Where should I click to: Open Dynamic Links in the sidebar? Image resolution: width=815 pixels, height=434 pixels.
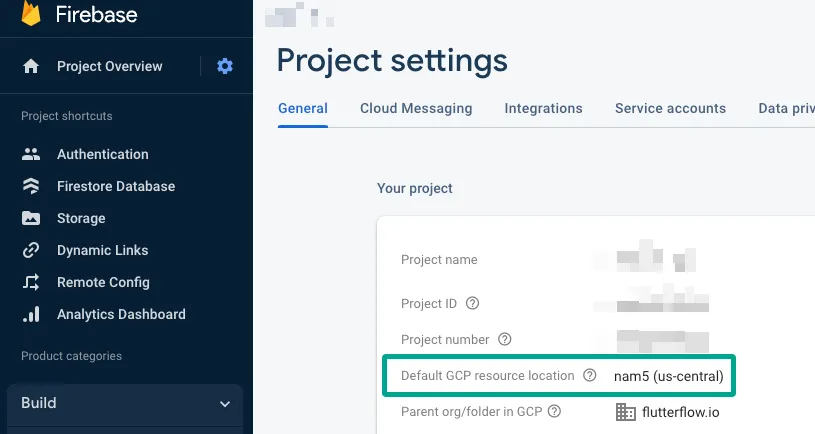(x=102, y=250)
